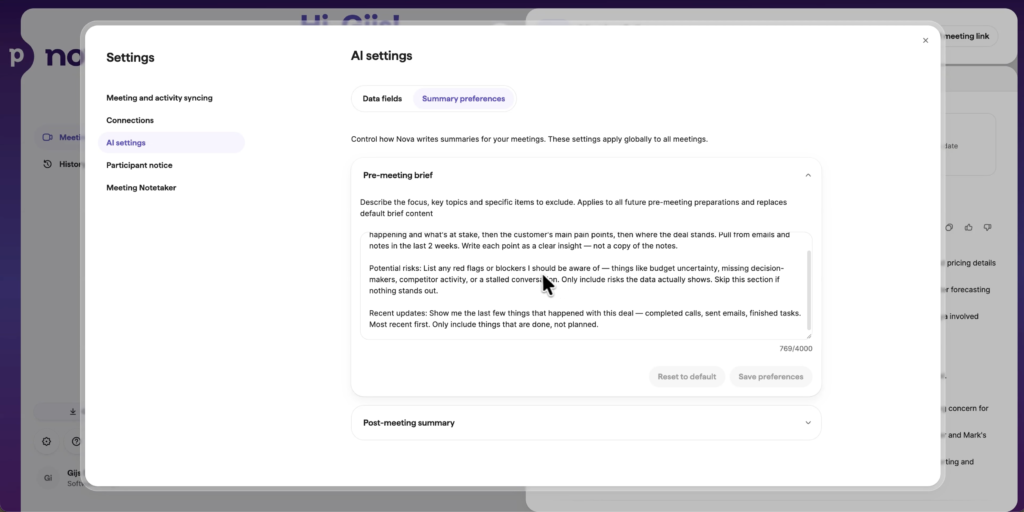The height and width of the screenshot is (512, 1024).
Task: Click the thumbs up icon in background panel
Action: pos(968,227)
